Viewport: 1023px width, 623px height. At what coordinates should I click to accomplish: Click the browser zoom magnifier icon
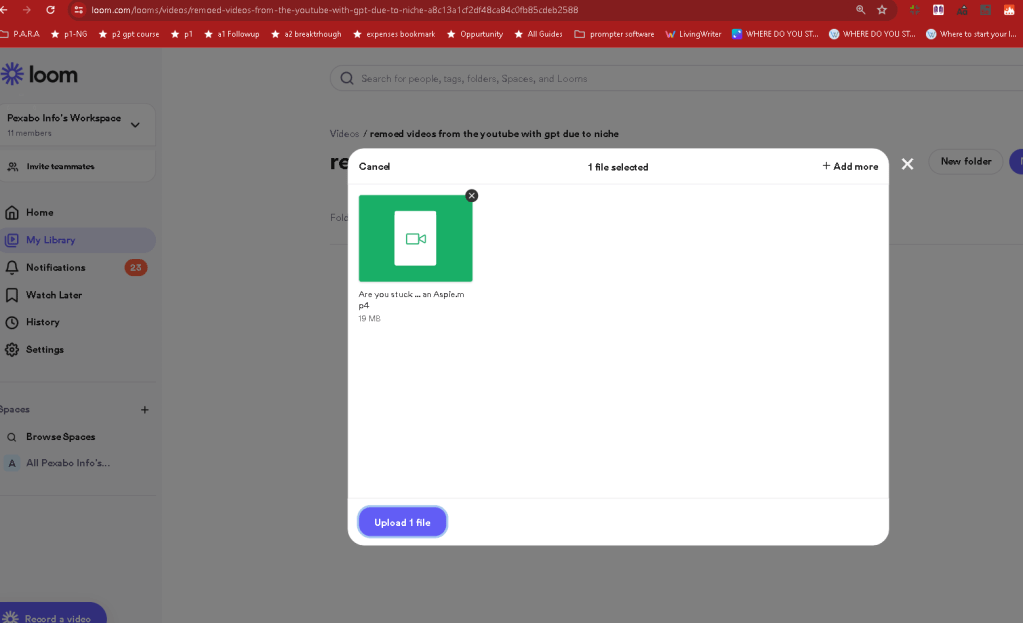pyautogui.click(x=861, y=10)
